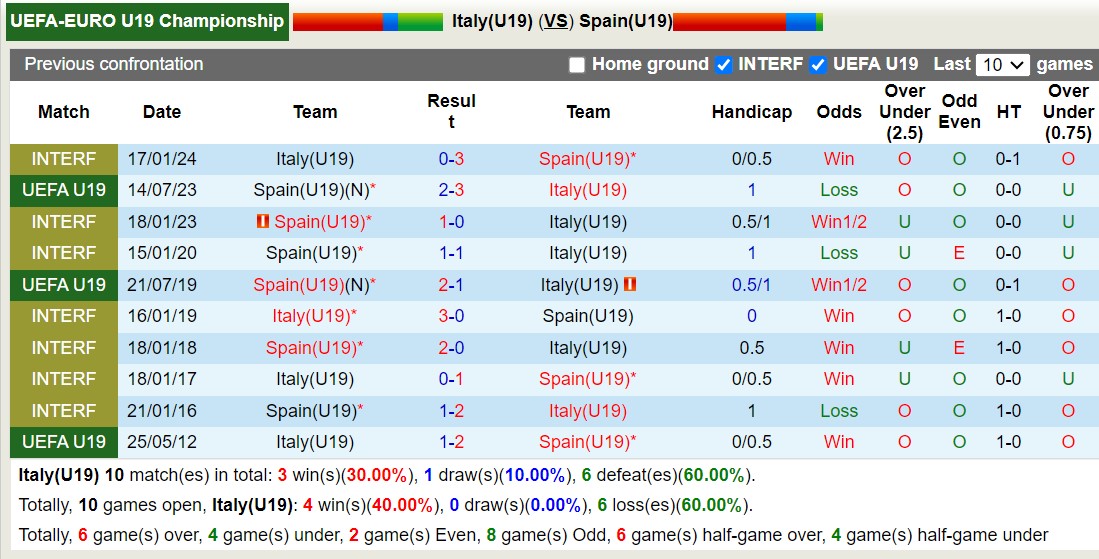
Task: Click the VS link between team names
Action: click(555, 21)
